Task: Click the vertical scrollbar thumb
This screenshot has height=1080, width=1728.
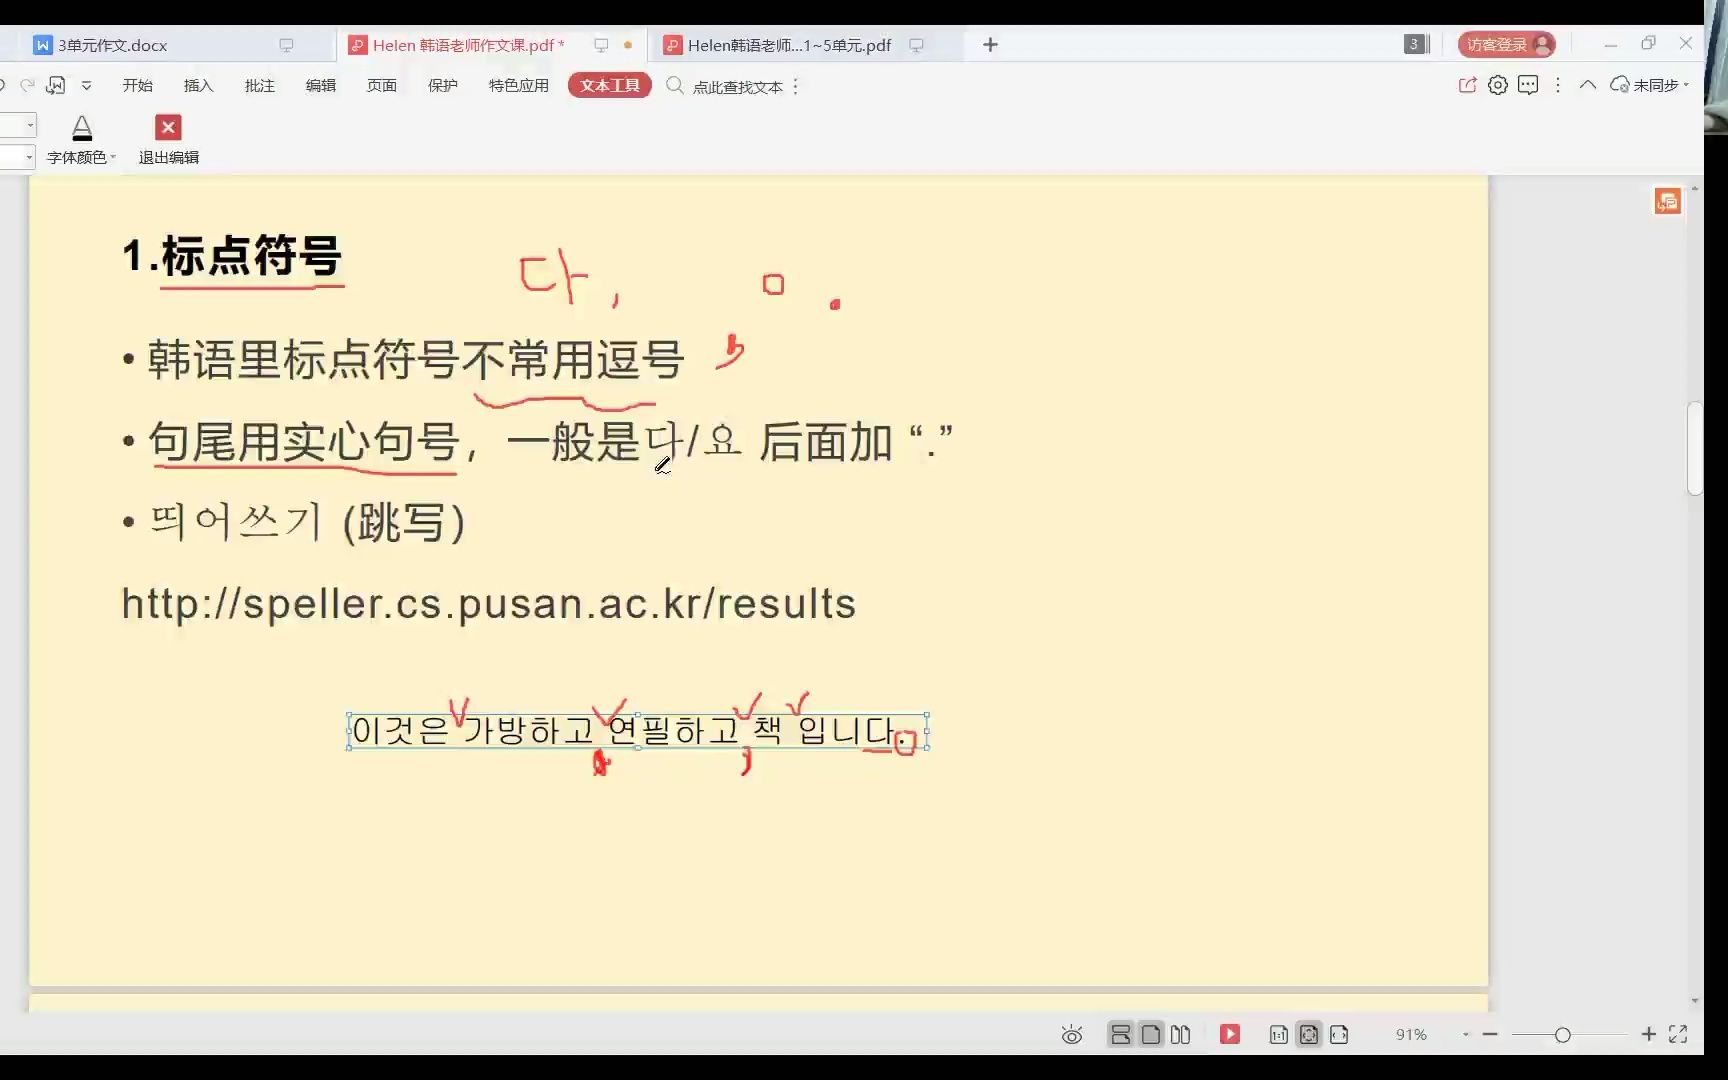Action: 1694,448
